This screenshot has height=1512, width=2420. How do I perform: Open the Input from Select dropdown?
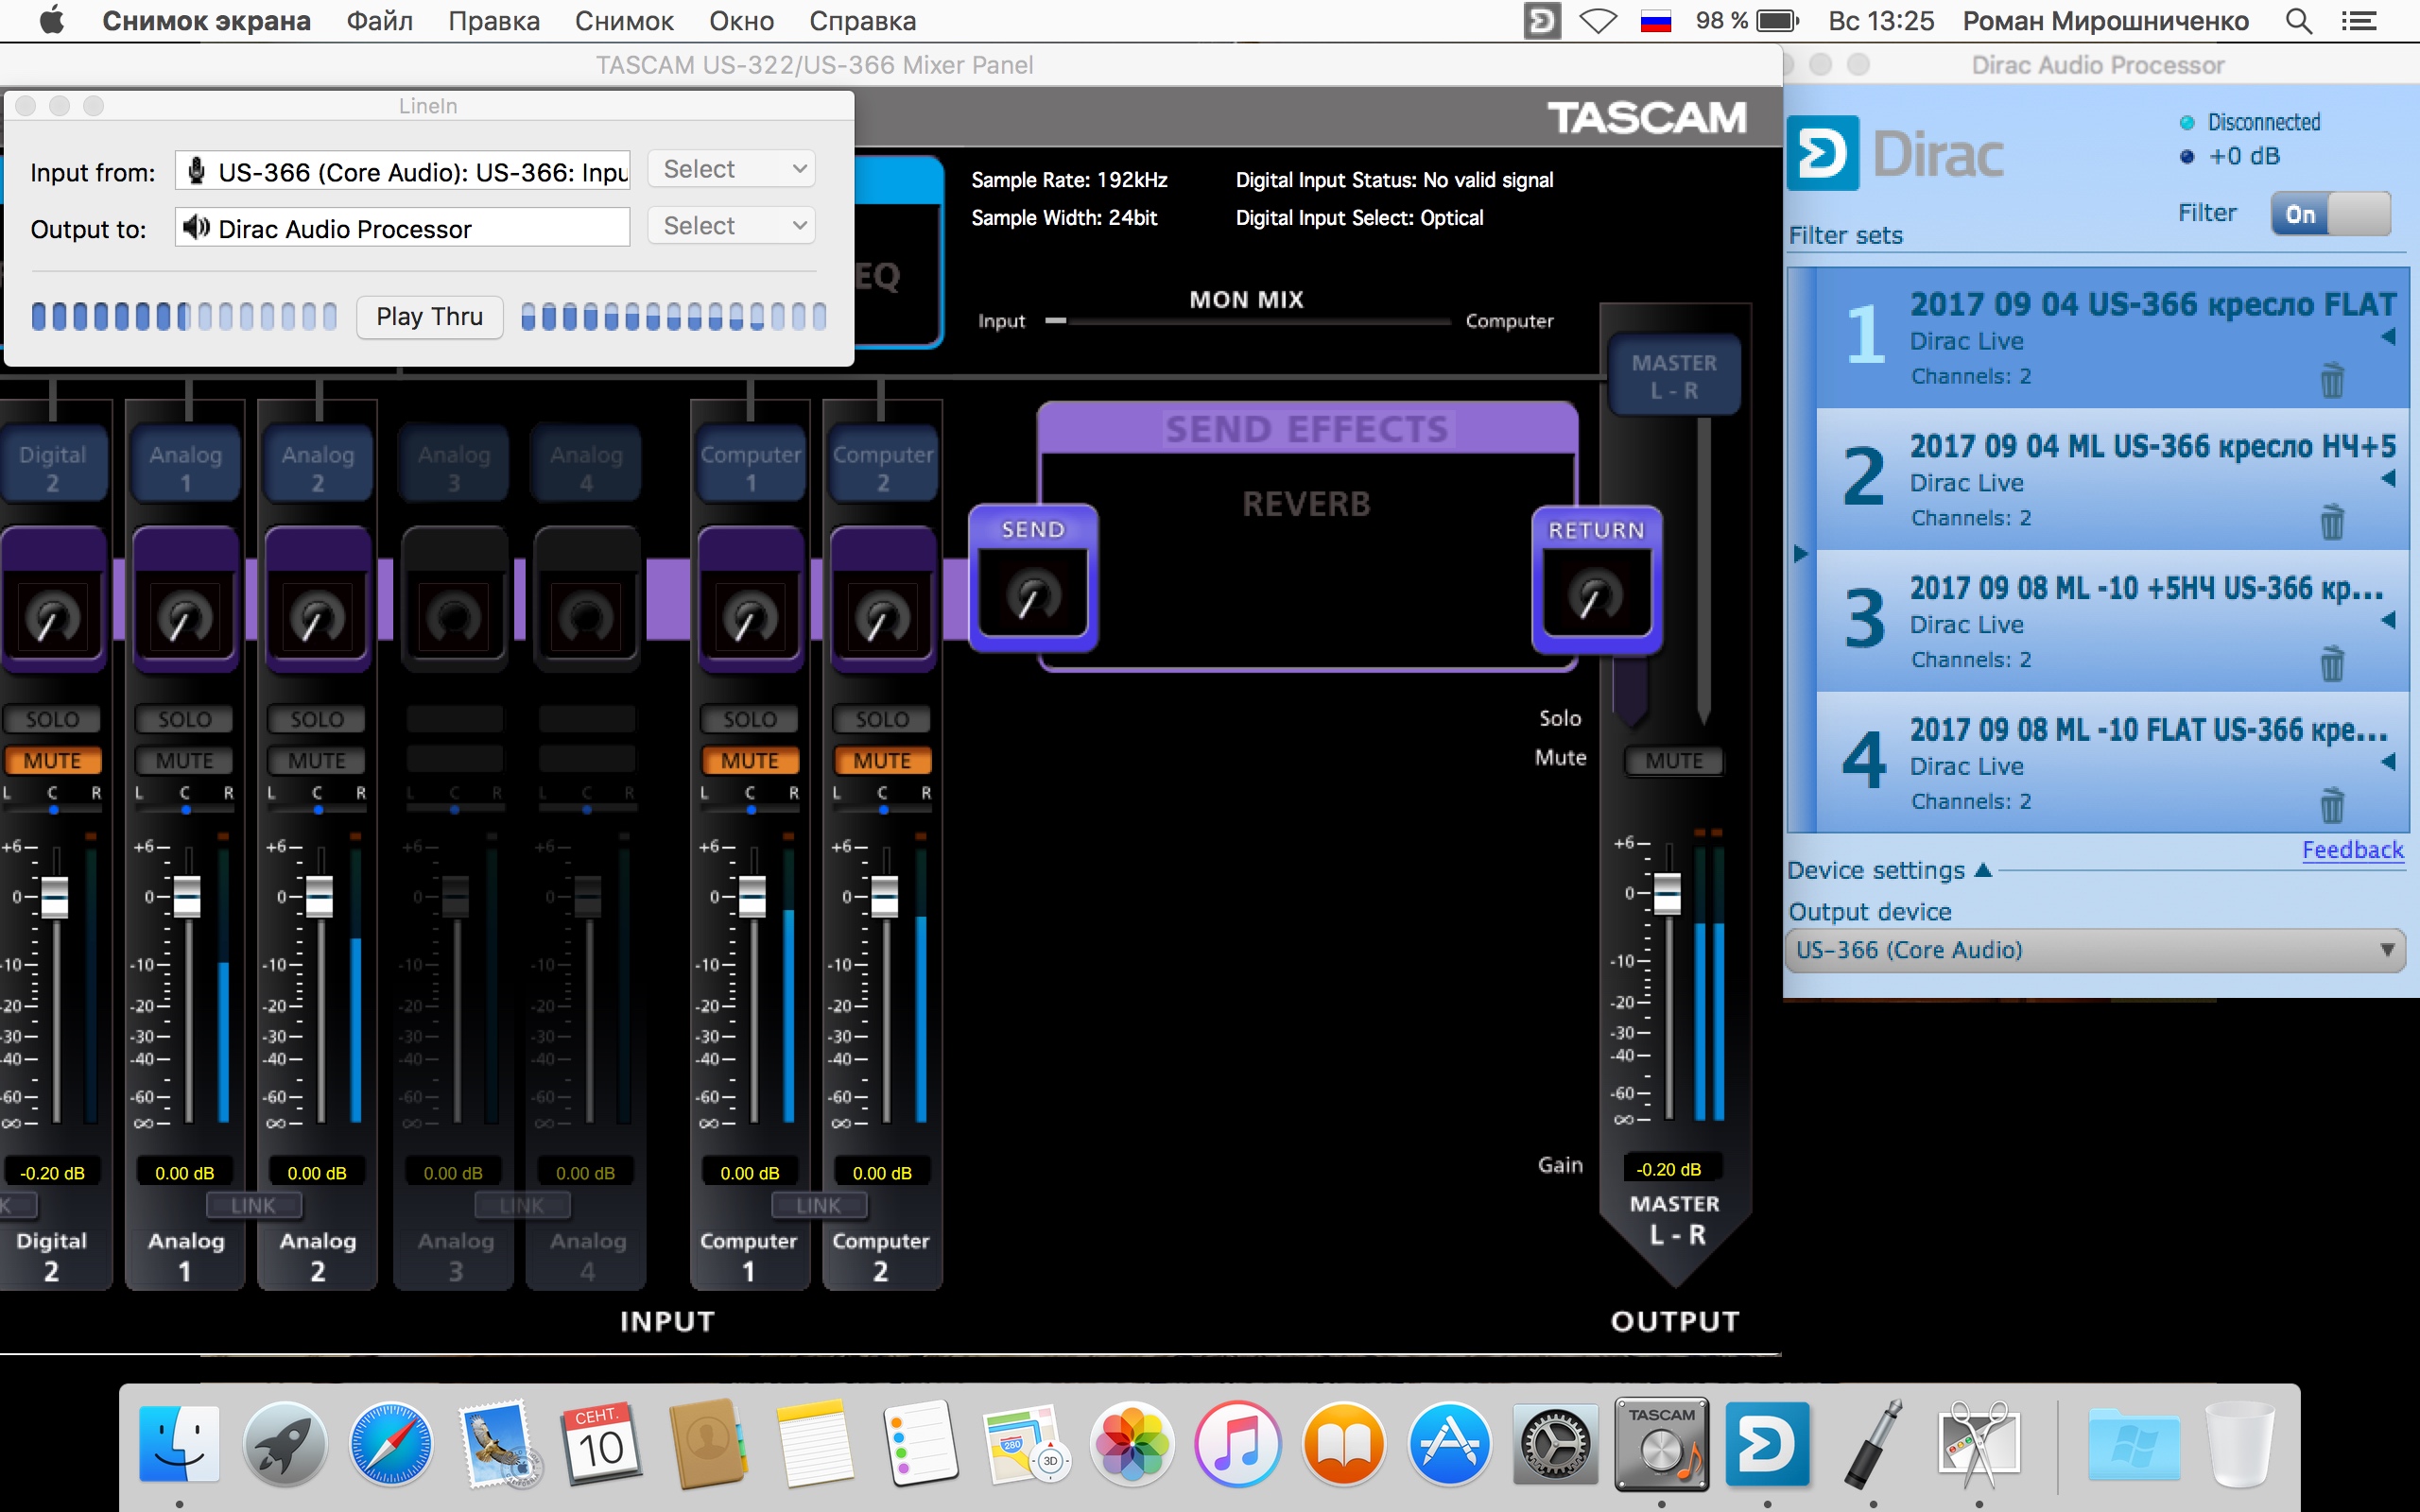tap(731, 169)
